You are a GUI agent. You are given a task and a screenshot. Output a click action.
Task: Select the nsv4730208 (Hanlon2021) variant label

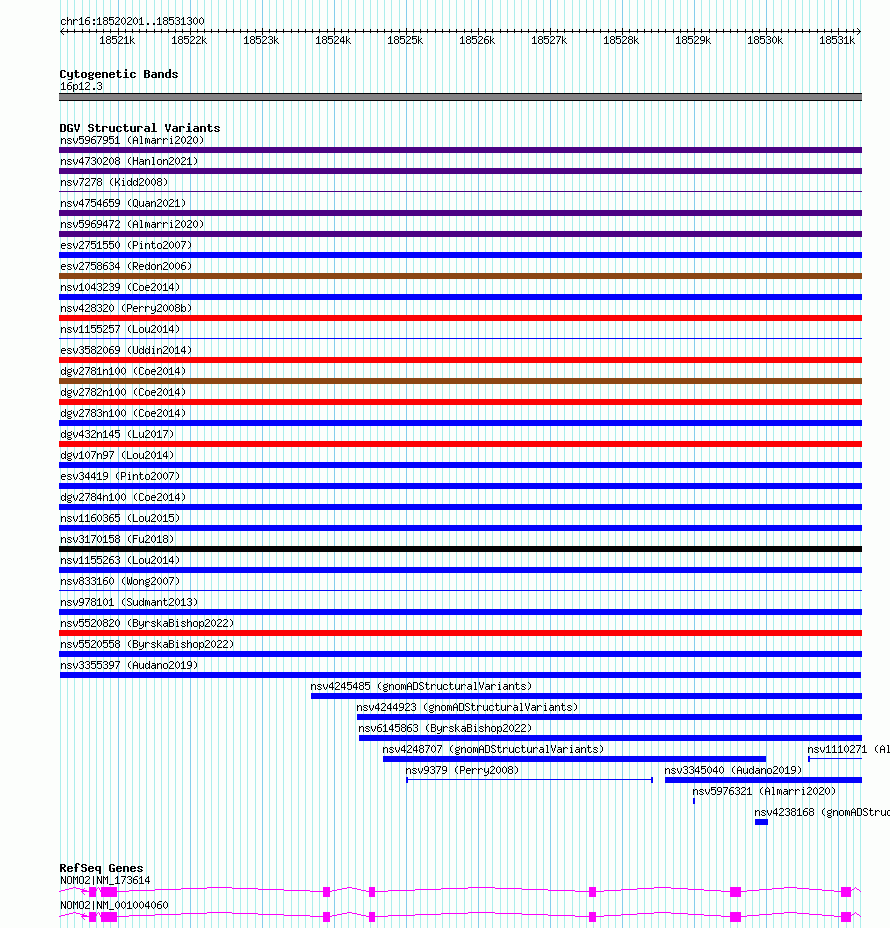coord(129,161)
